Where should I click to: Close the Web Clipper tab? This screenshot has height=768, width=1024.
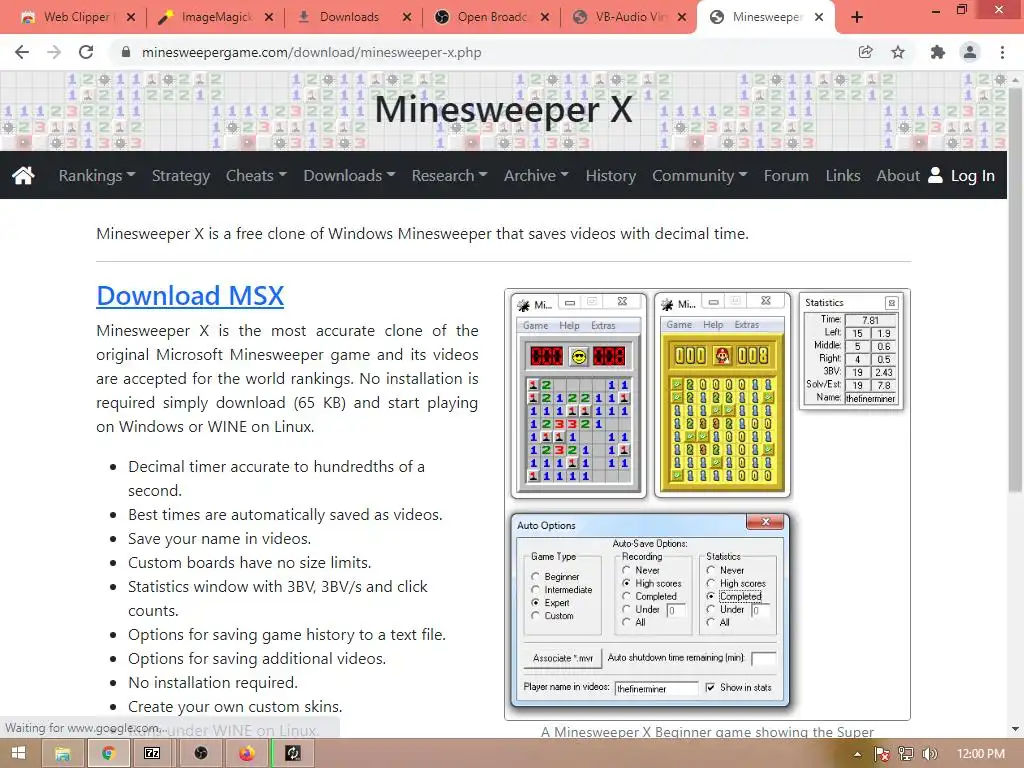(x=131, y=18)
